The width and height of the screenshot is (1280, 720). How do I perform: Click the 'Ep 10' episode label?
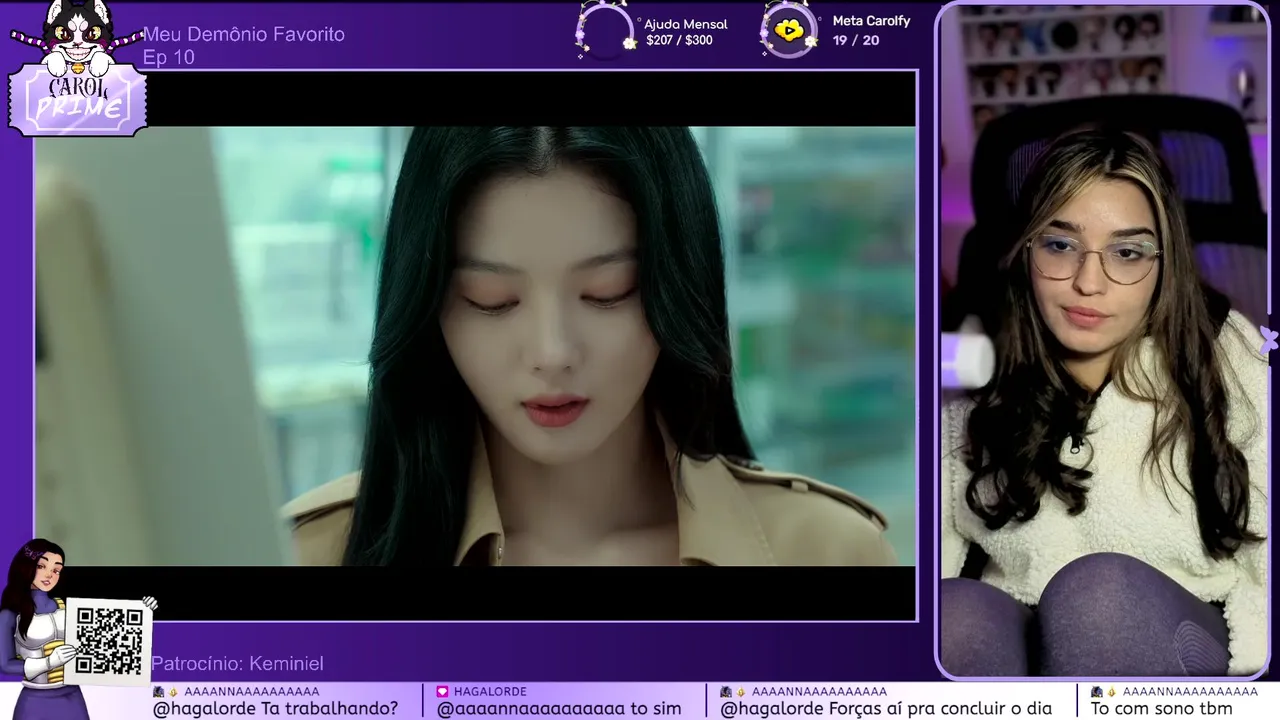(x=169, y=58)
